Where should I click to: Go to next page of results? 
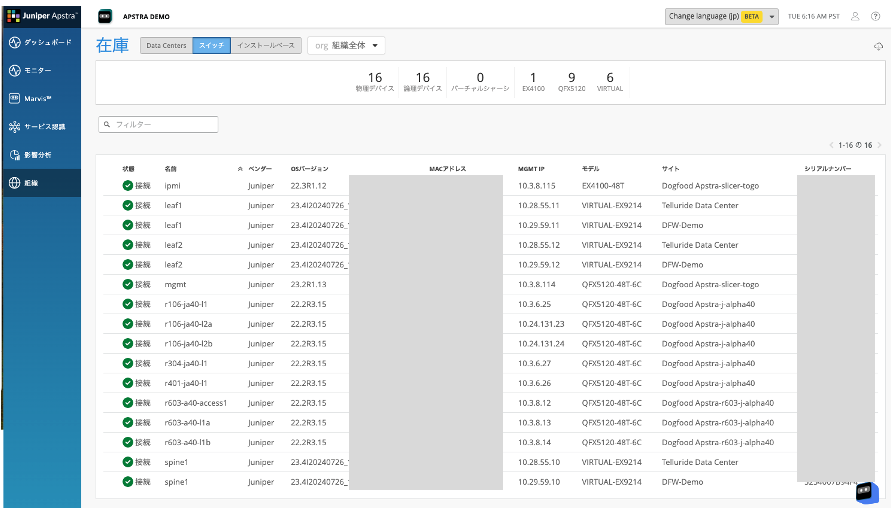click(879, 146)
